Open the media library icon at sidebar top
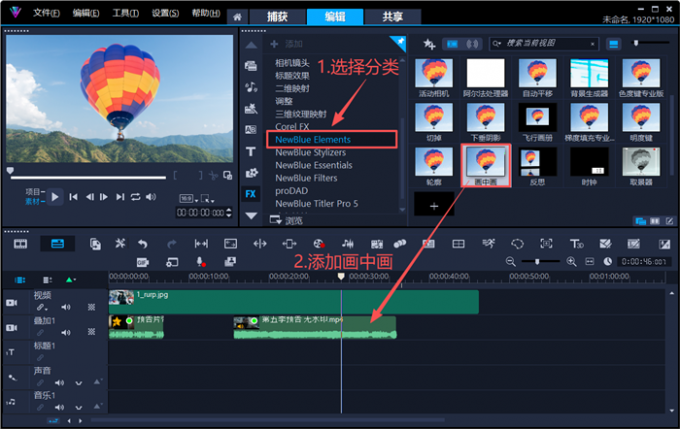The width and height of the screenshot is (680, 429). point(251,65)
